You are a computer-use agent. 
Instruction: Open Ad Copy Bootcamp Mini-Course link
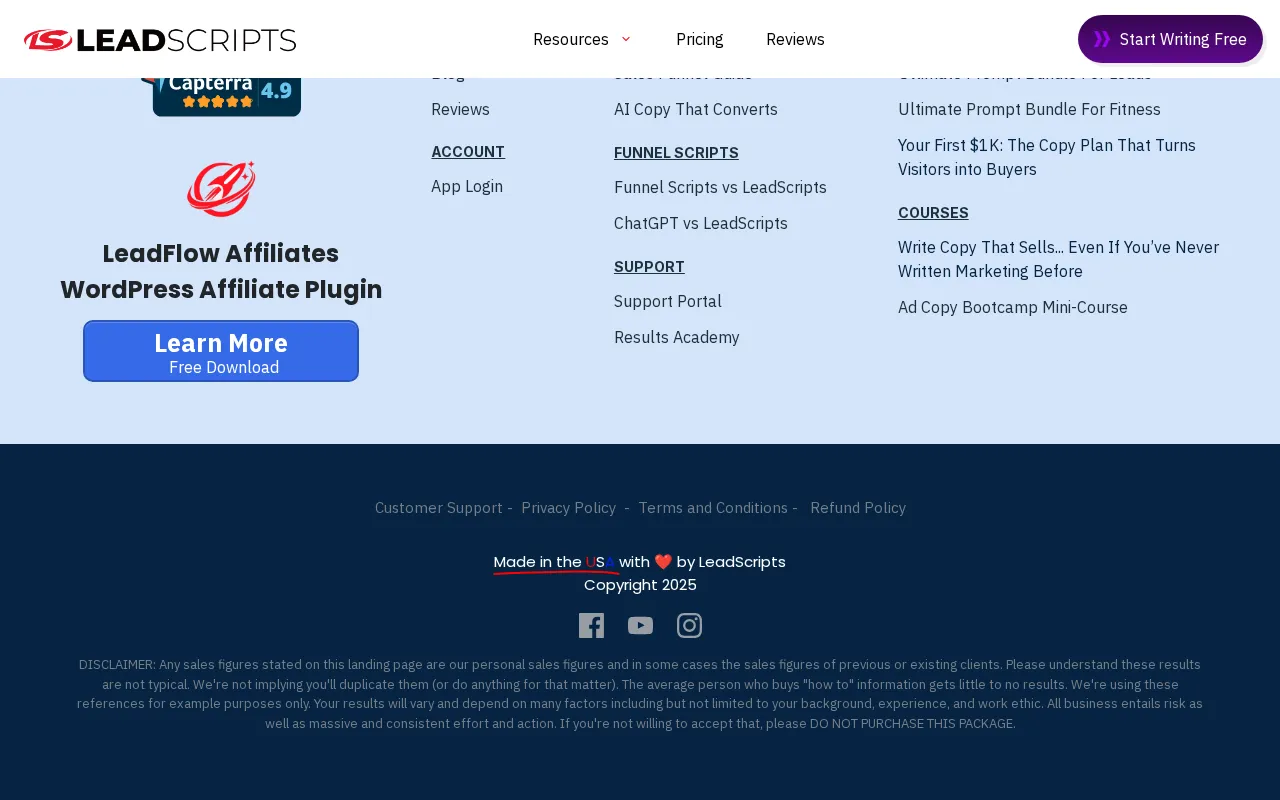pyautogui.click(x=1012, y=307)
